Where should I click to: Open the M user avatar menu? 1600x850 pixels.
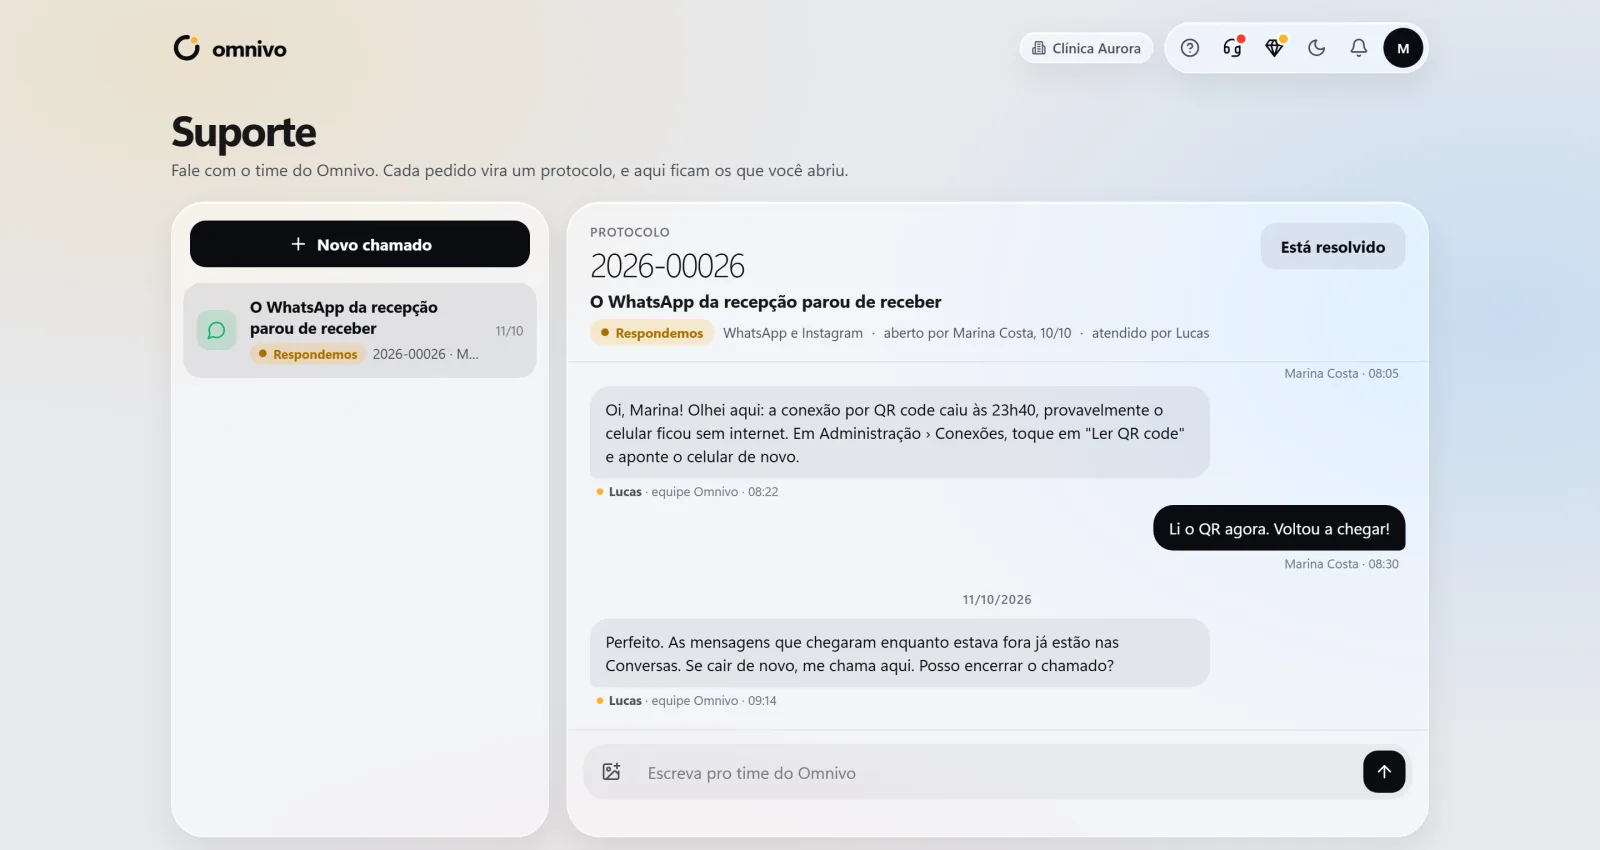coord(1403,48)
